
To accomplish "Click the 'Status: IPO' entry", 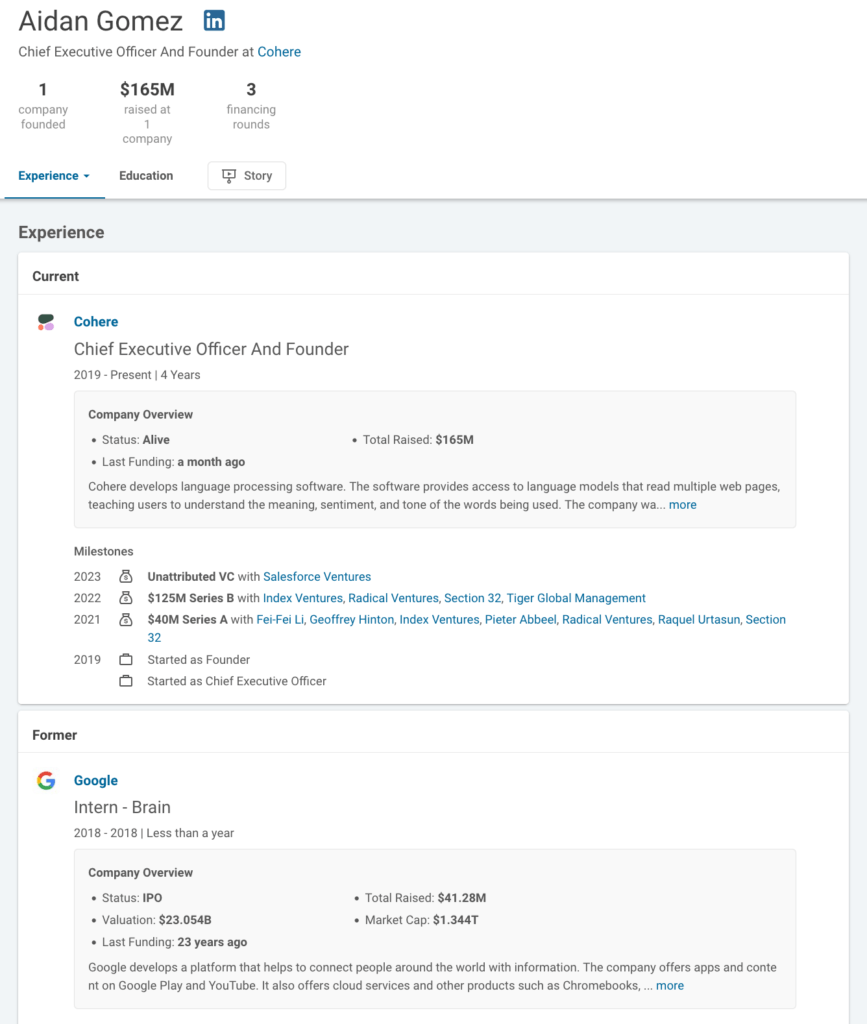I will point(132,898).
